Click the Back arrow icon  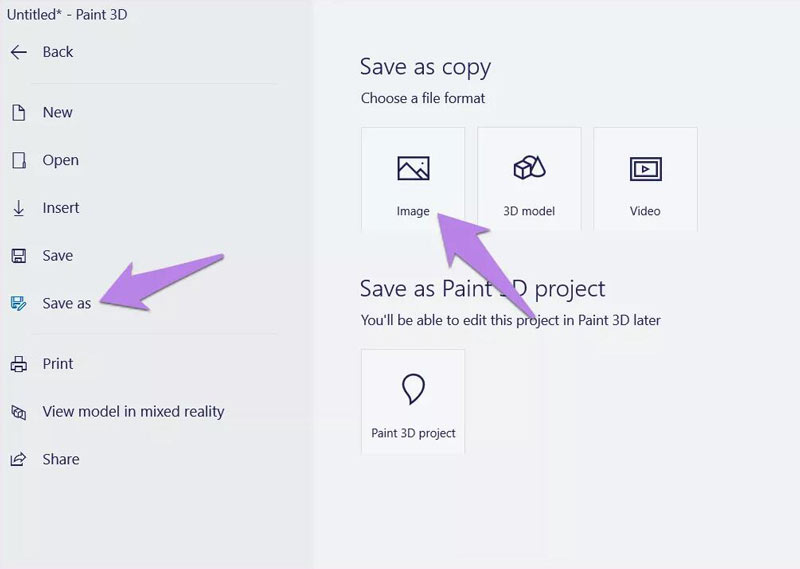[x=19, y=52]
